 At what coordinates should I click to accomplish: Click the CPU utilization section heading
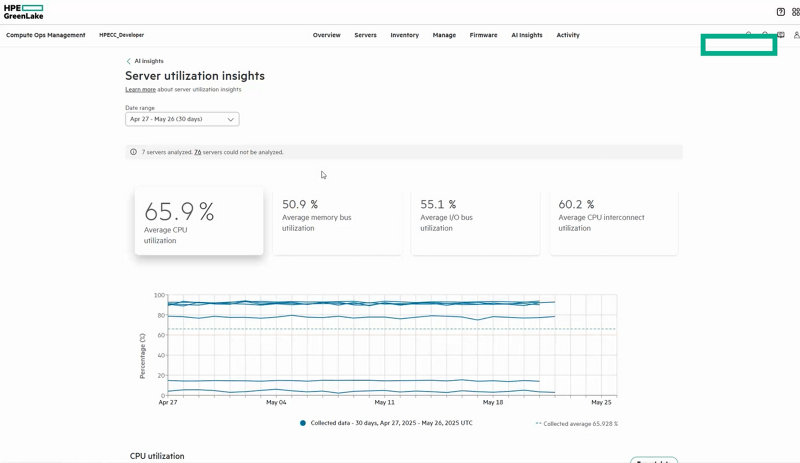pyautogui.click(x=157, y=456)
